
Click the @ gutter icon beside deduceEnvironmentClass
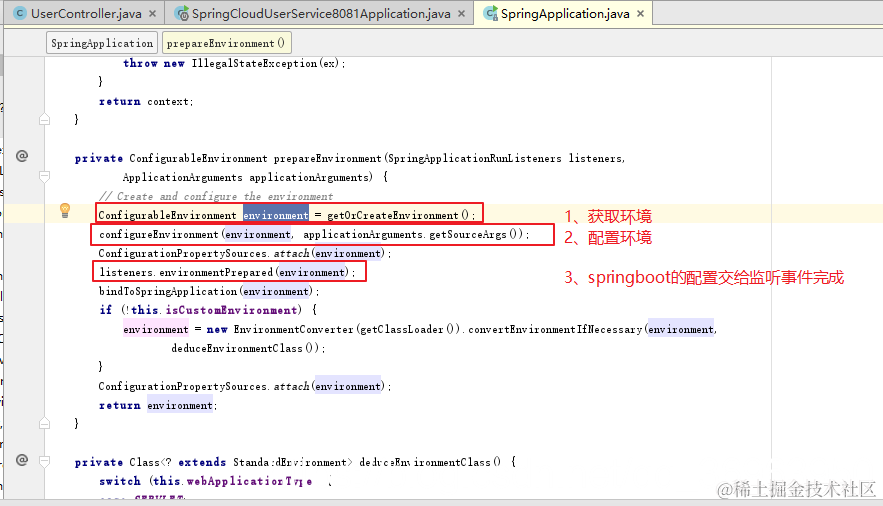(x=22, y=460)
